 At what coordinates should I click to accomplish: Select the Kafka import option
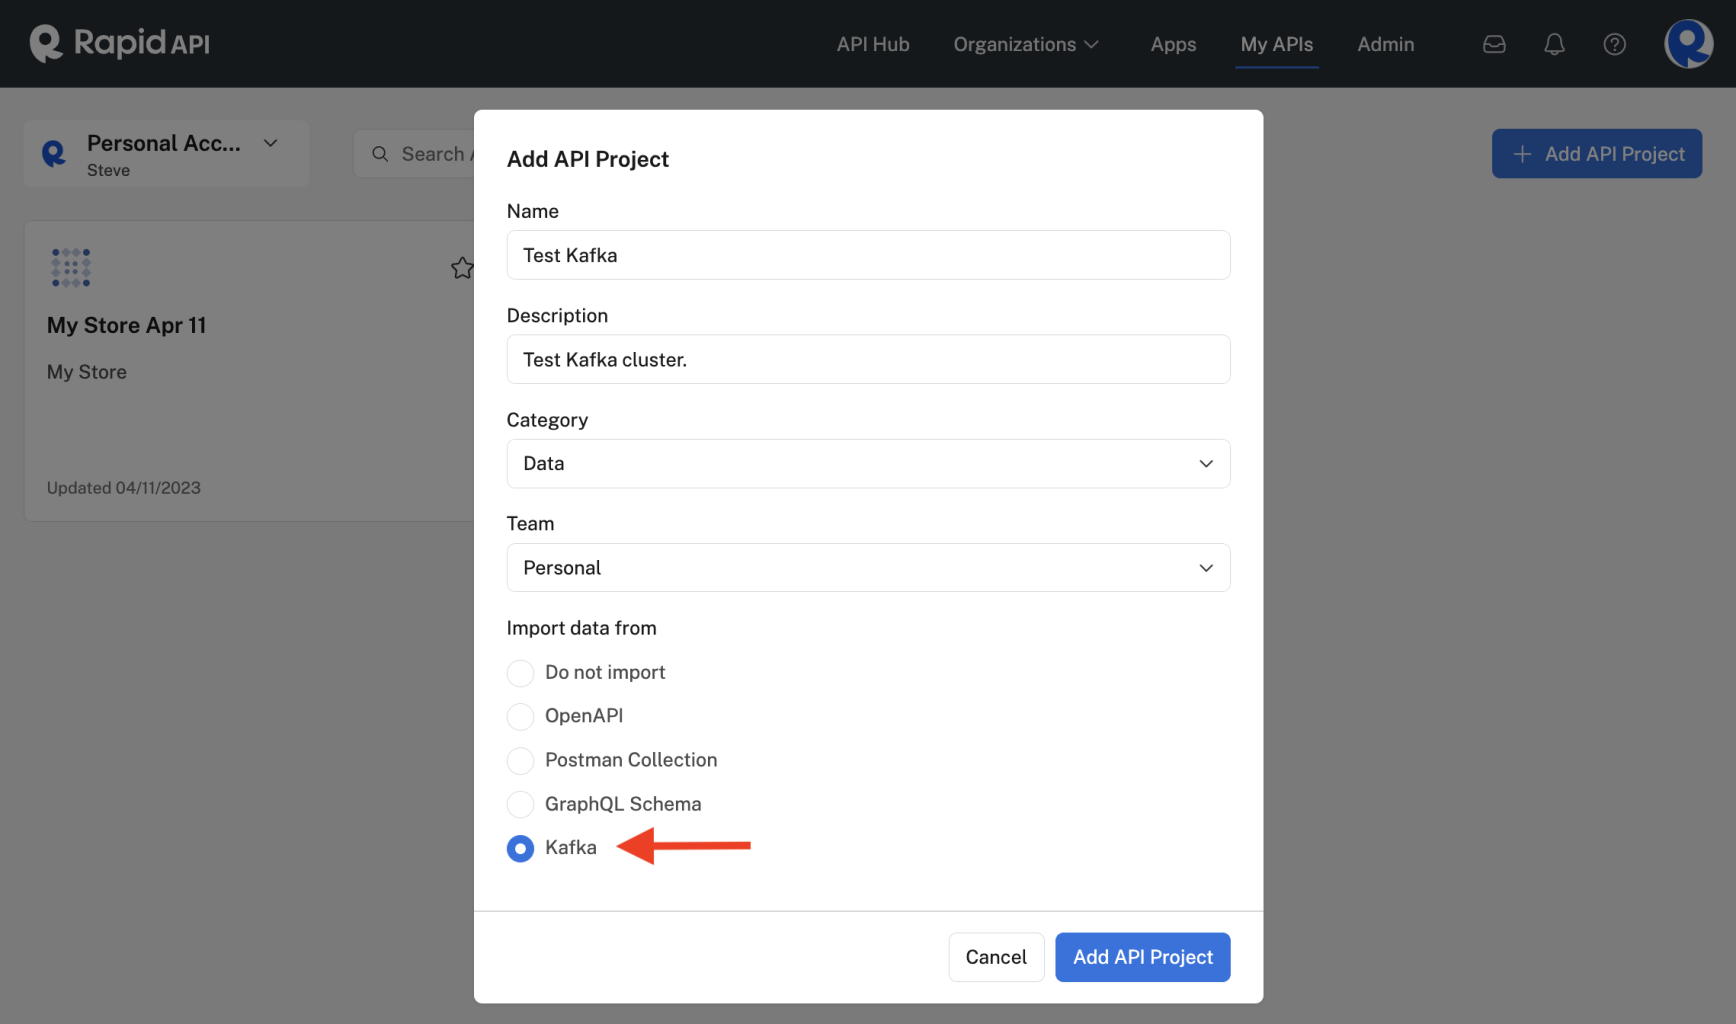[x=520, y=848]
